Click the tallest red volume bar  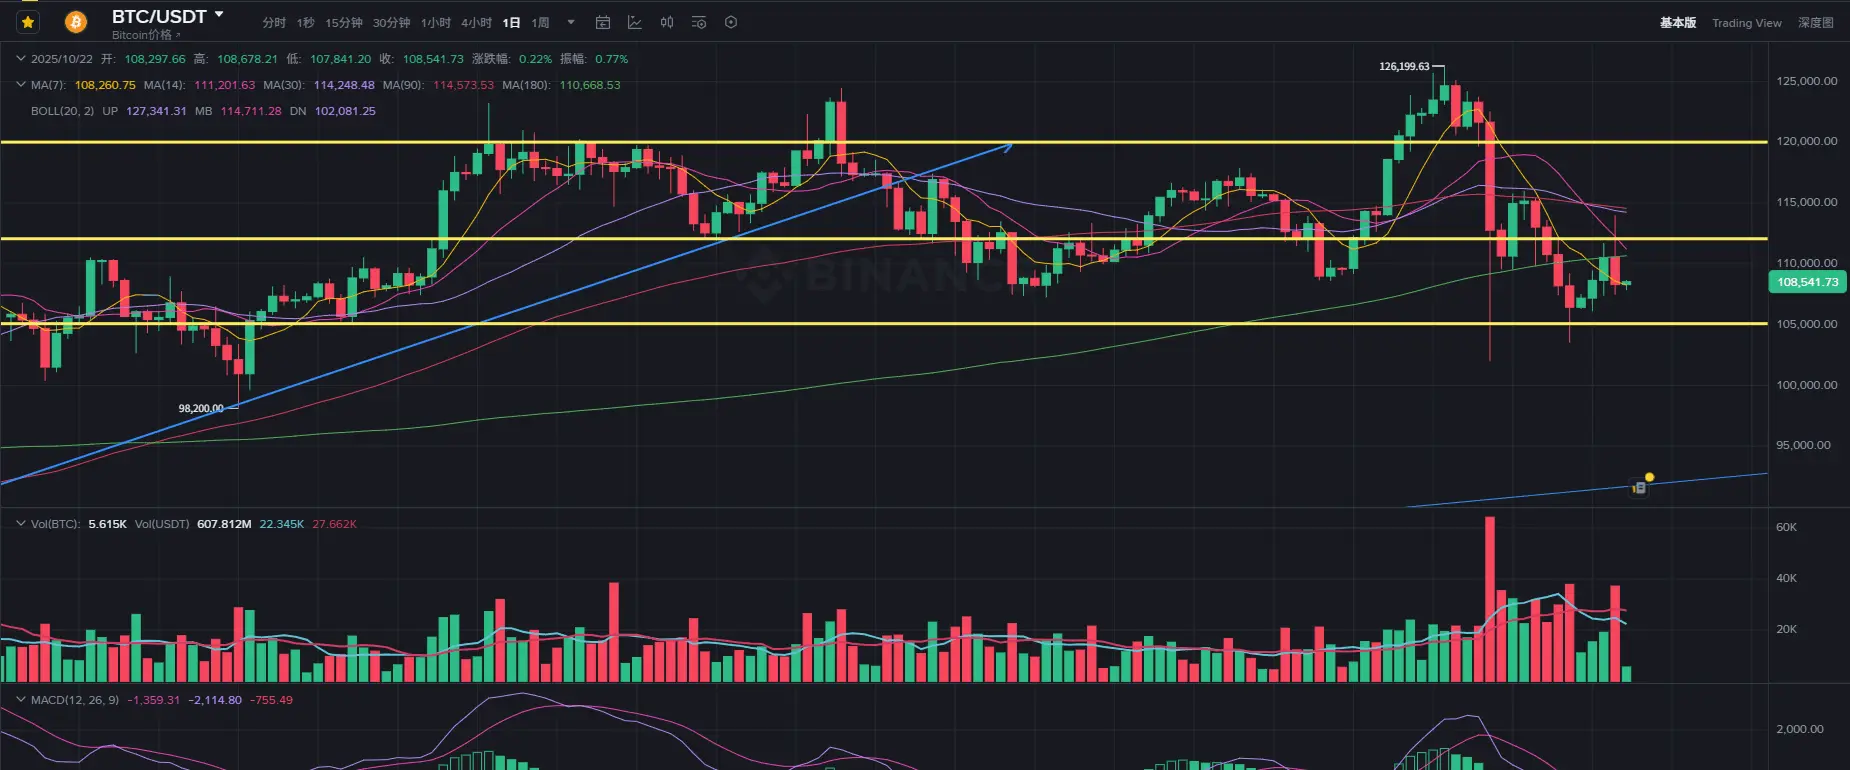point(1490,599)
